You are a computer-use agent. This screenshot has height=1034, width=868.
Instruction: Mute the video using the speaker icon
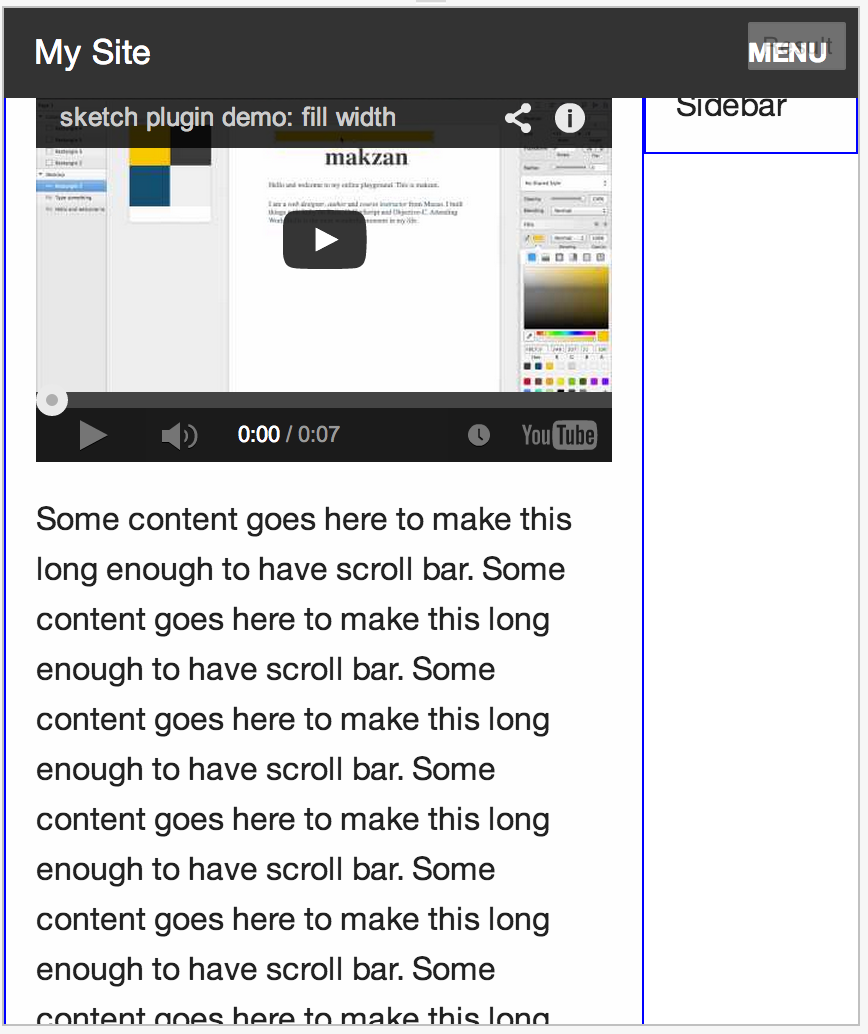tap(179, 435)
